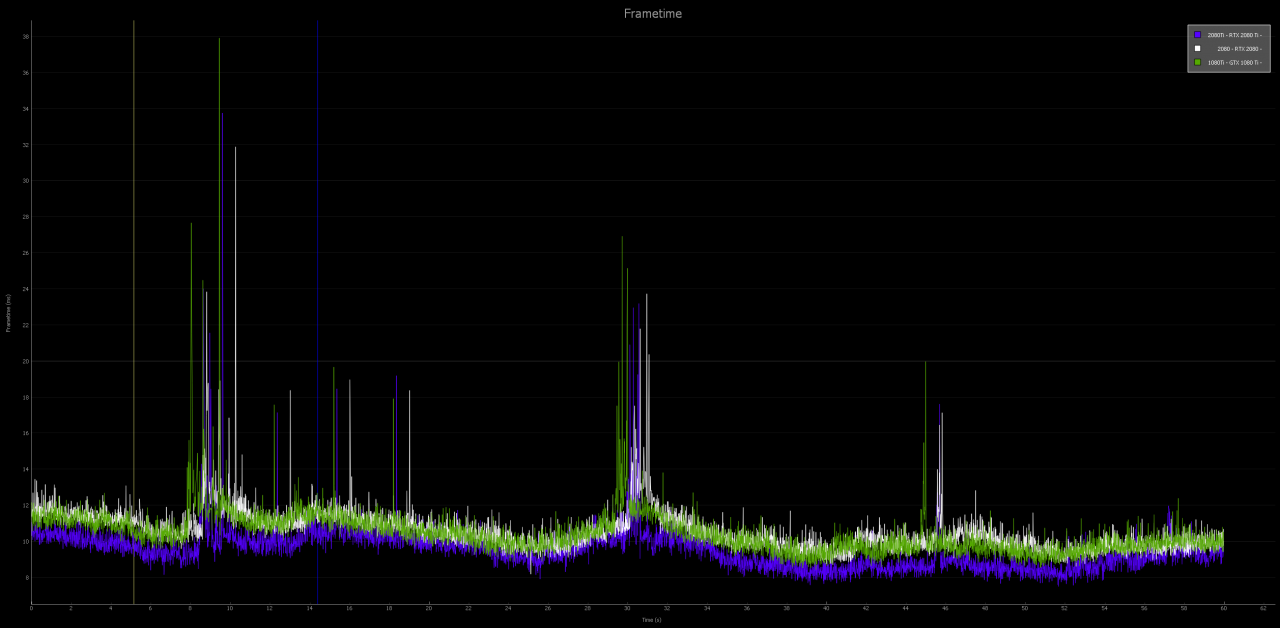Click the white spike peak near 10.3 seconds
This screenshot has width=1280, height=628.
(x=235, y=149)
